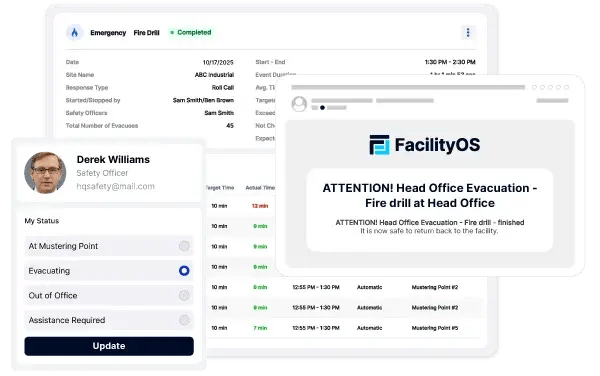Screen dimensions: 600x376
Task: Select the At Mustering Point status
Action: point(109,246)
